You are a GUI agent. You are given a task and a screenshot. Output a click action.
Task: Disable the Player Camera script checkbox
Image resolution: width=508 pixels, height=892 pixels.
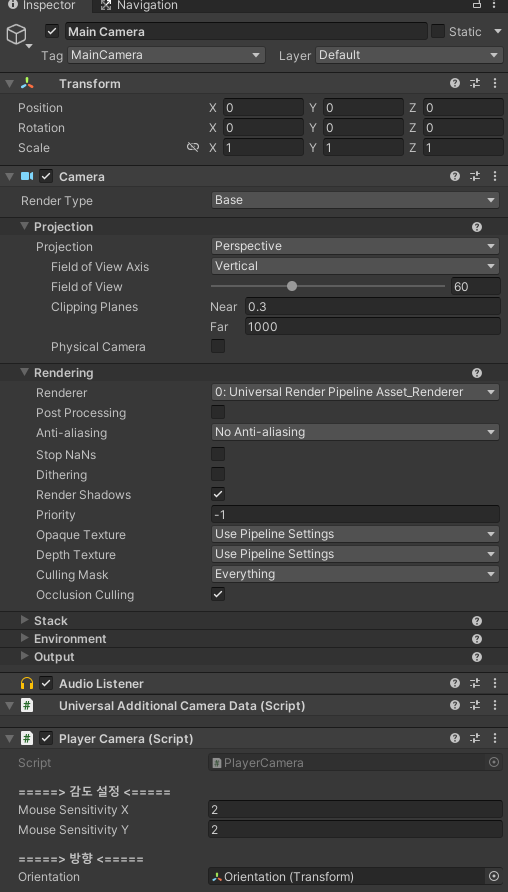[x=46, y=738]
